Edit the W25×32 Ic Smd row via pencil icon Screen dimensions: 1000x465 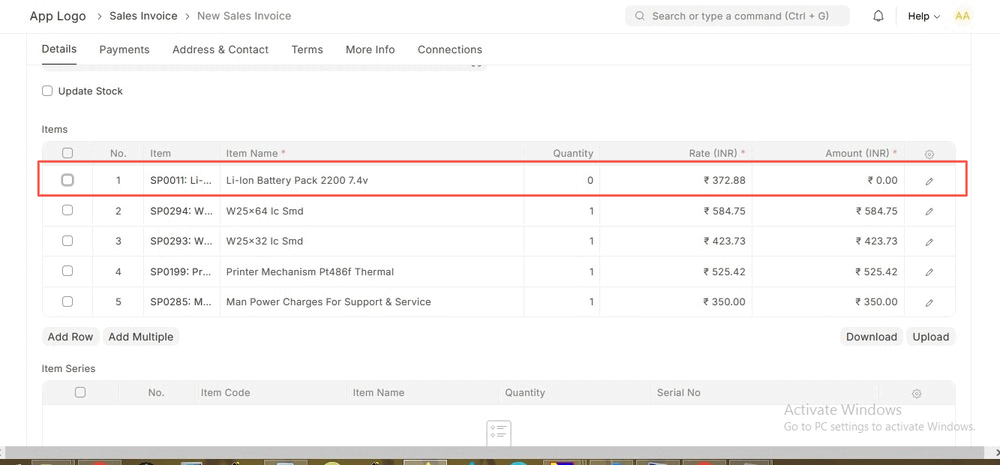pos(929,242)
